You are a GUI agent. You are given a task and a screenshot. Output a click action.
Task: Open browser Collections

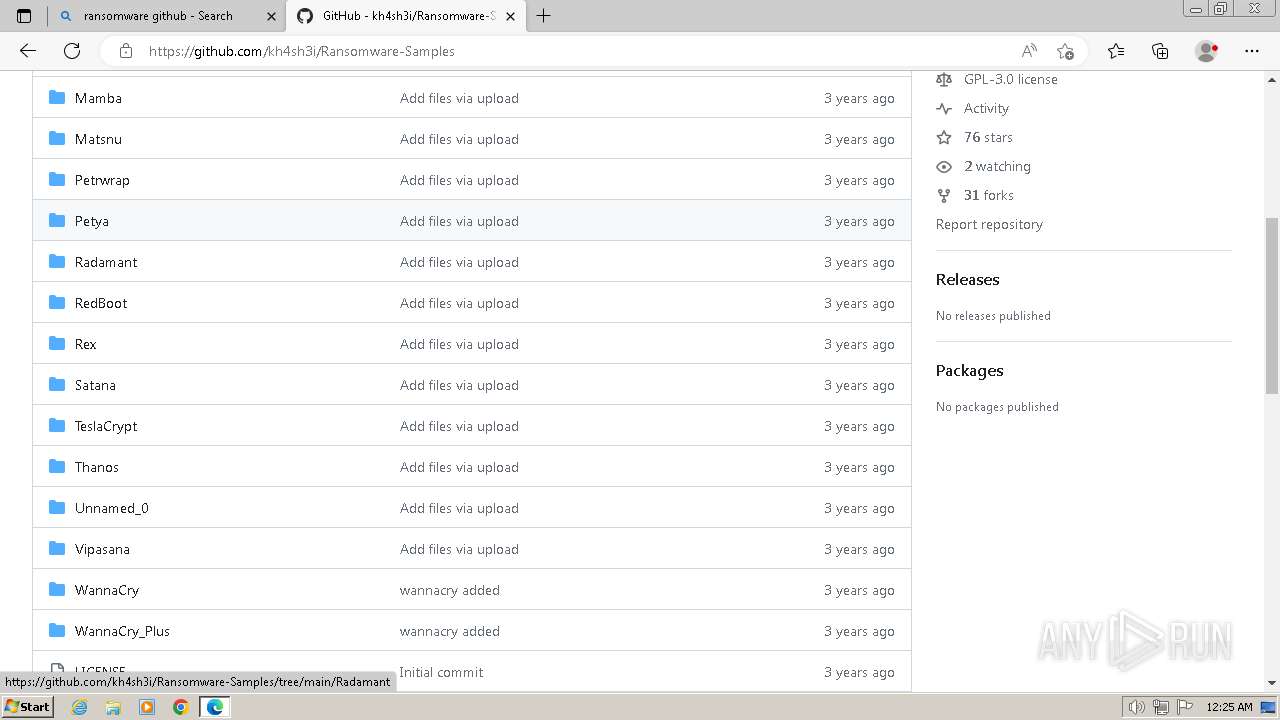1160,51
